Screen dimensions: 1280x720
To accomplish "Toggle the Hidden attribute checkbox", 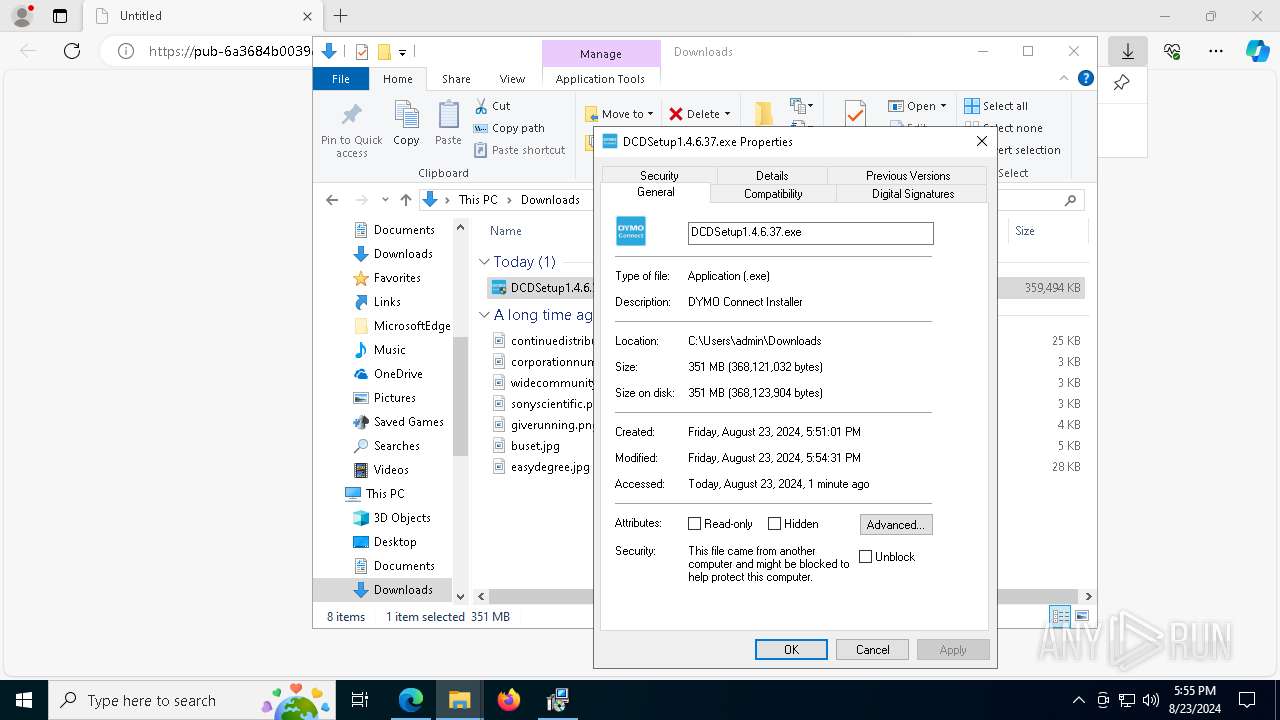I will 774,524.
